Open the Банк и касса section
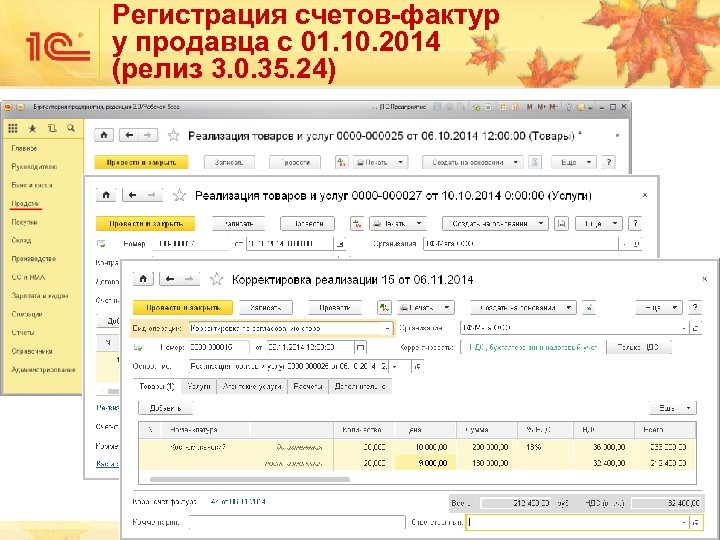This screenshot has height=540, width=720. [x=32, y=185]
